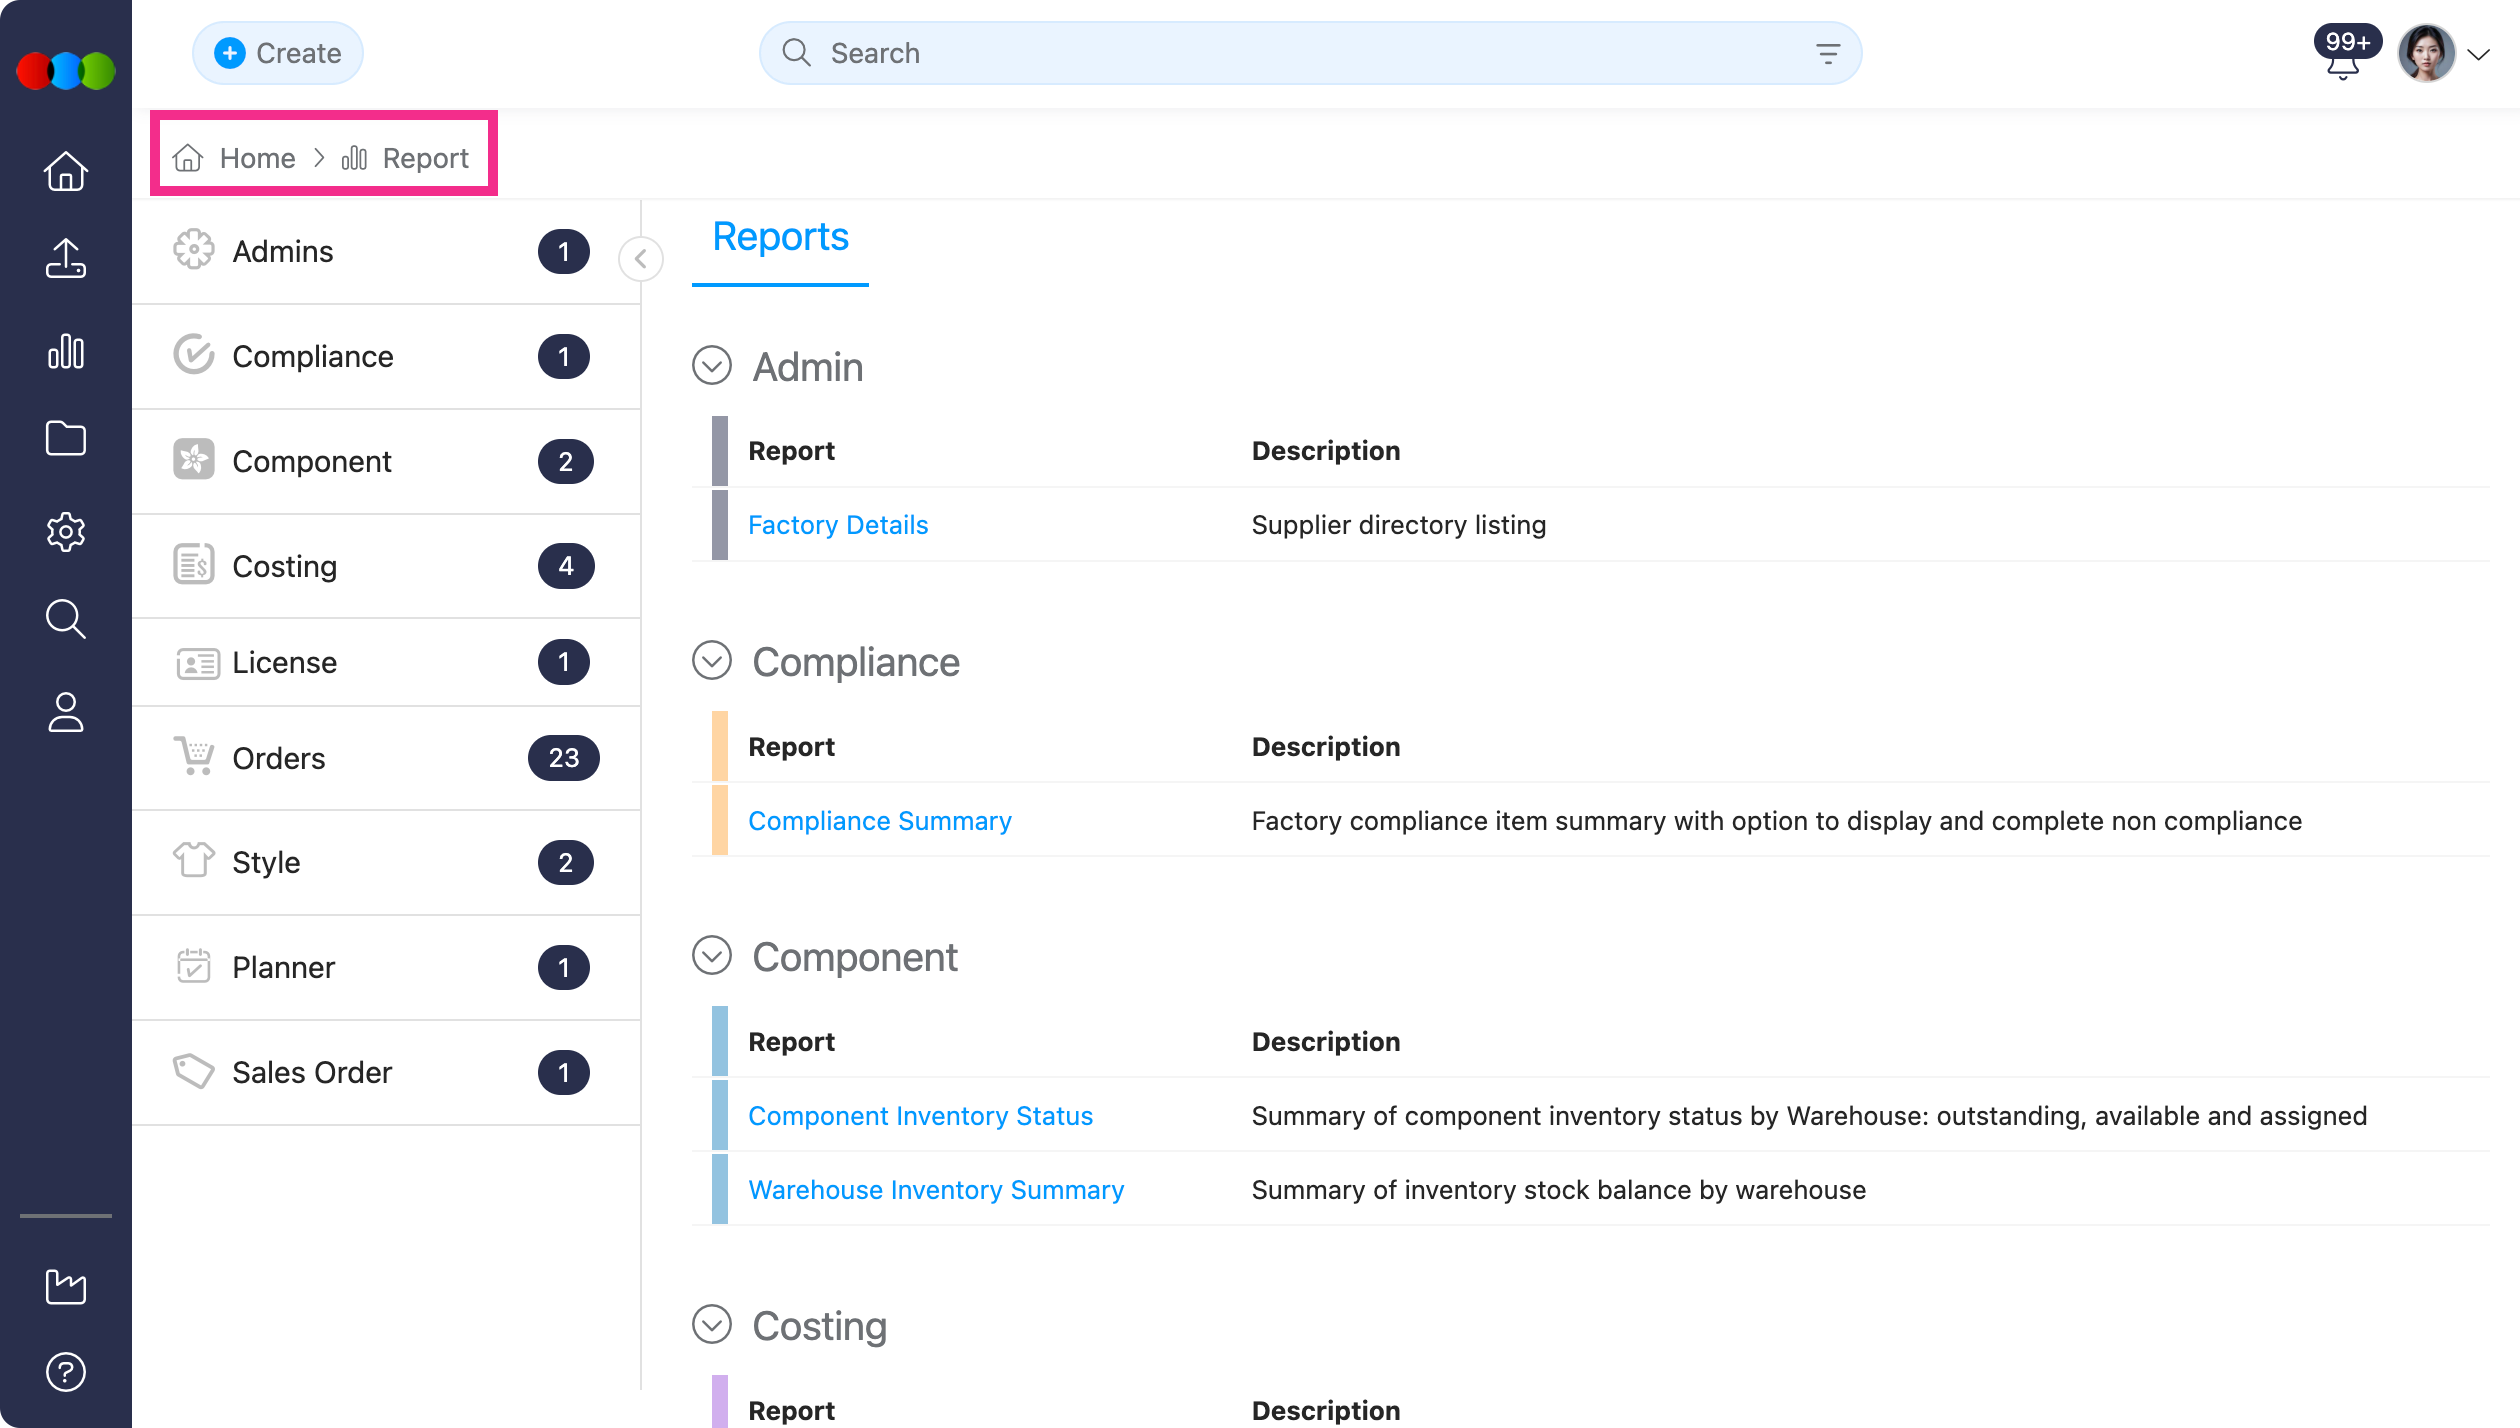2520x1428 pixels.
Task: Collapse the Compliance reports section
Action: point(712,661)
